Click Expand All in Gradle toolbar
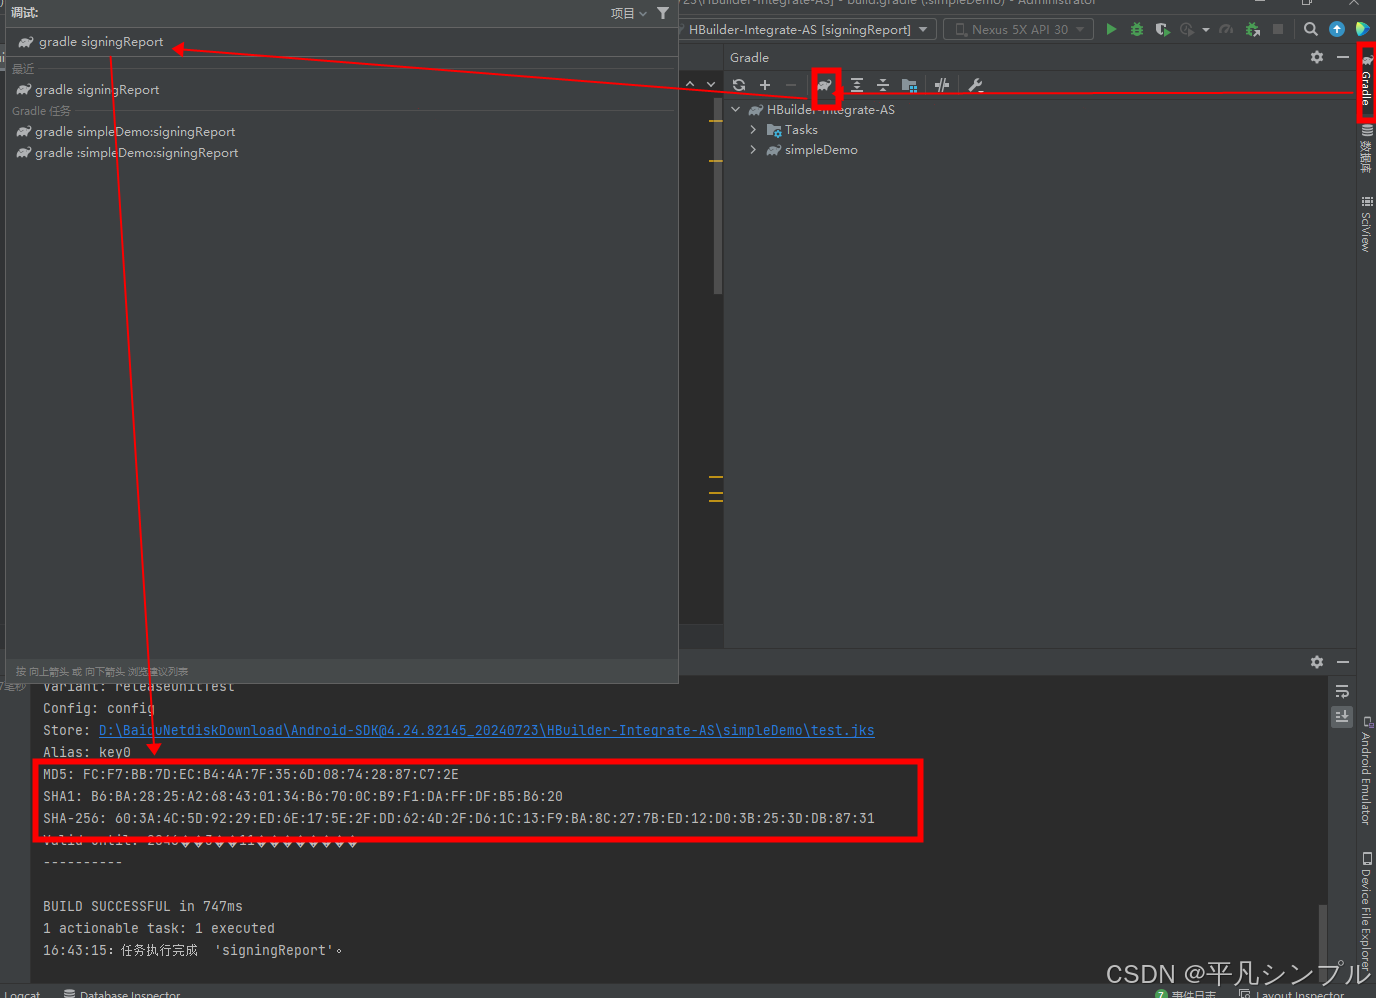 point(857,85)
